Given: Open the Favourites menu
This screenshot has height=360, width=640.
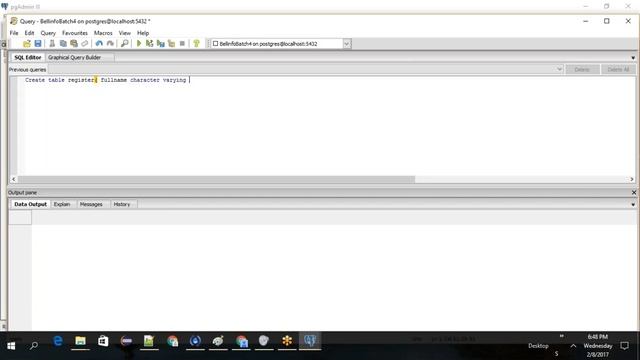Looking at the screenshot, I should [75, 33].
